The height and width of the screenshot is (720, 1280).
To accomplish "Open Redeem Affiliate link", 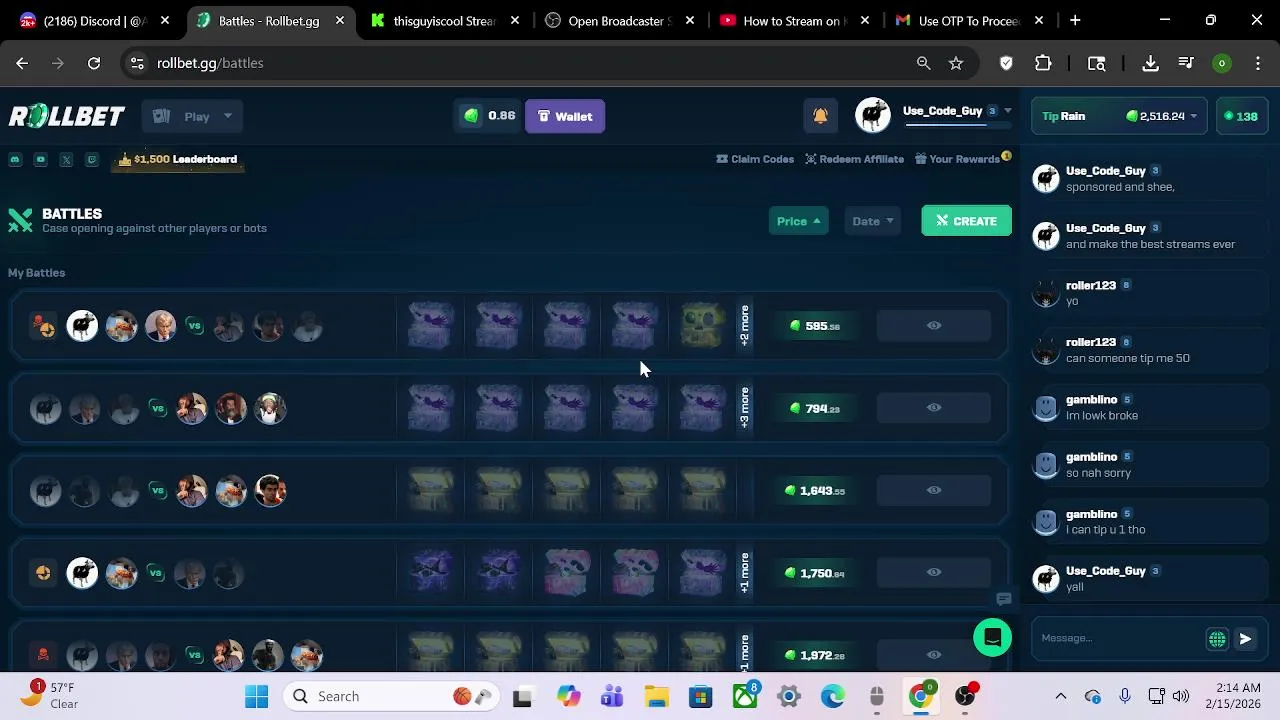I will [x=855, y=159].
